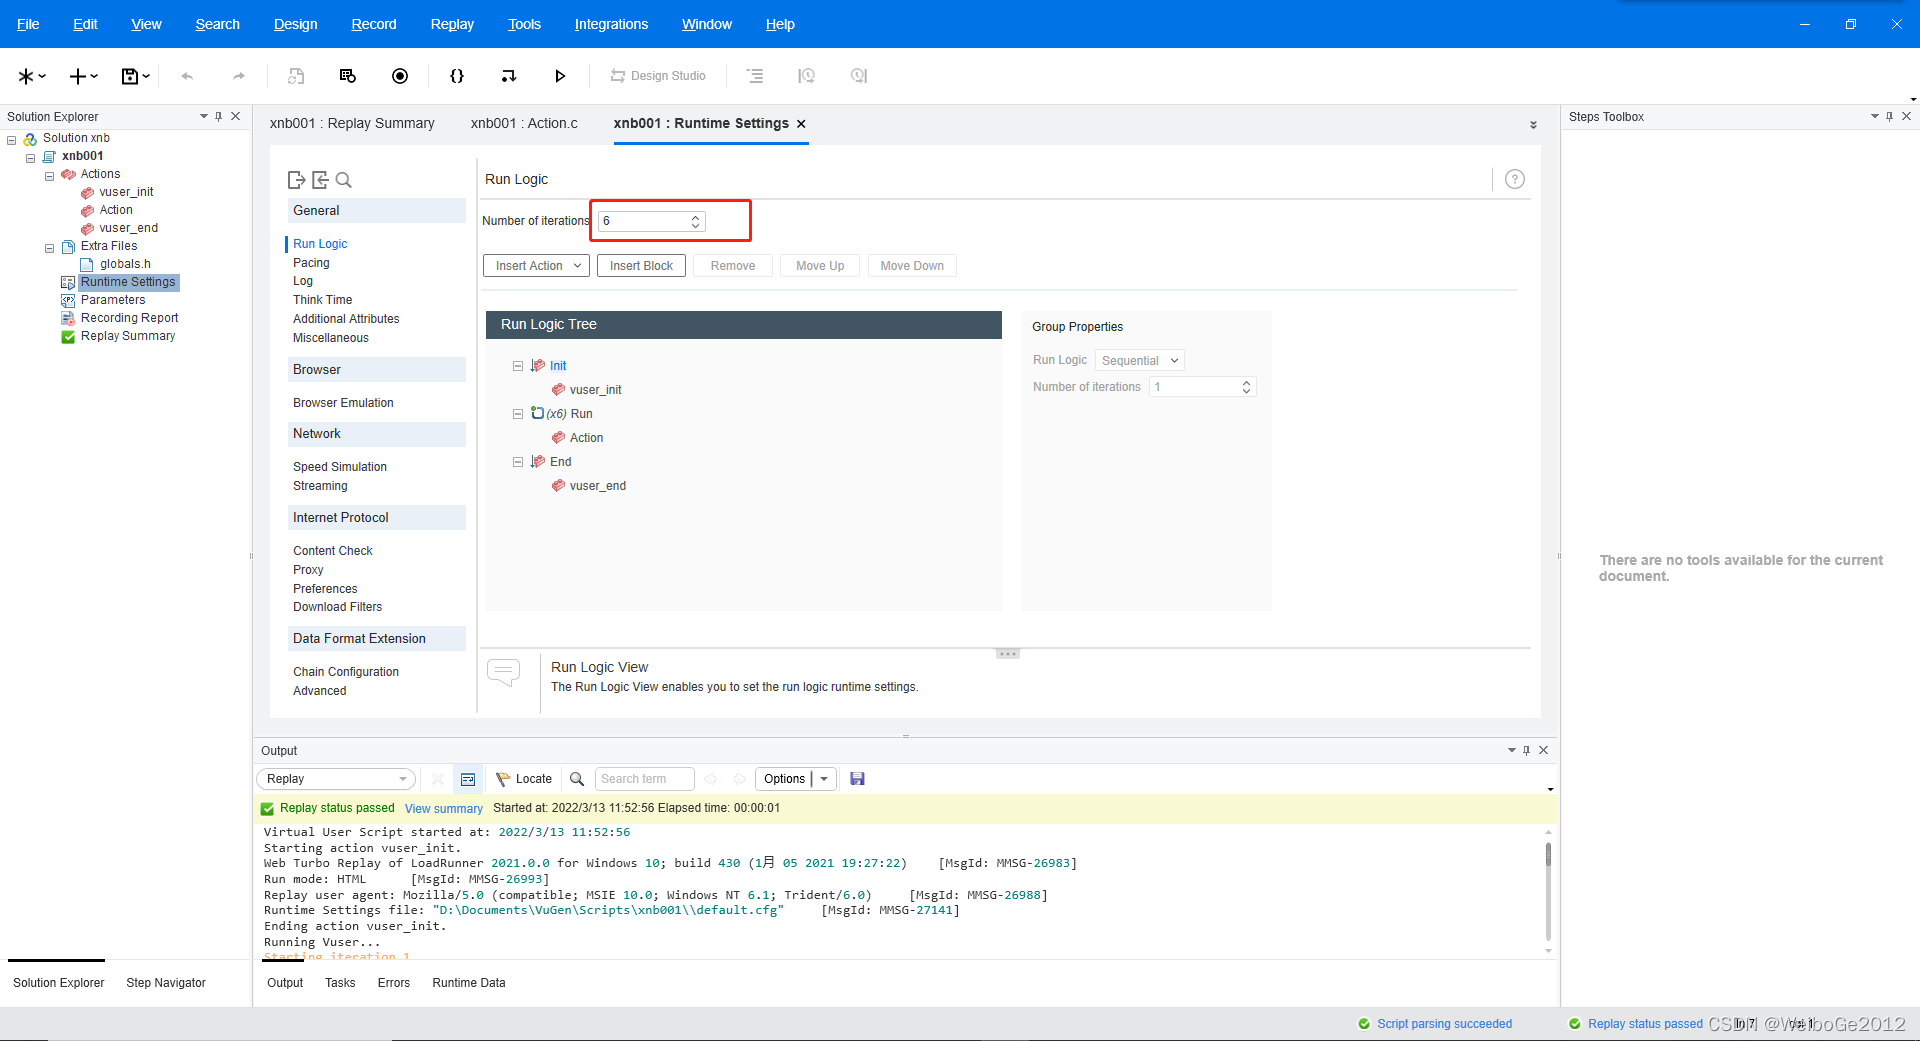Open Speed Simulation settings
The image size is (1920, 1041).
pos(340,467)
